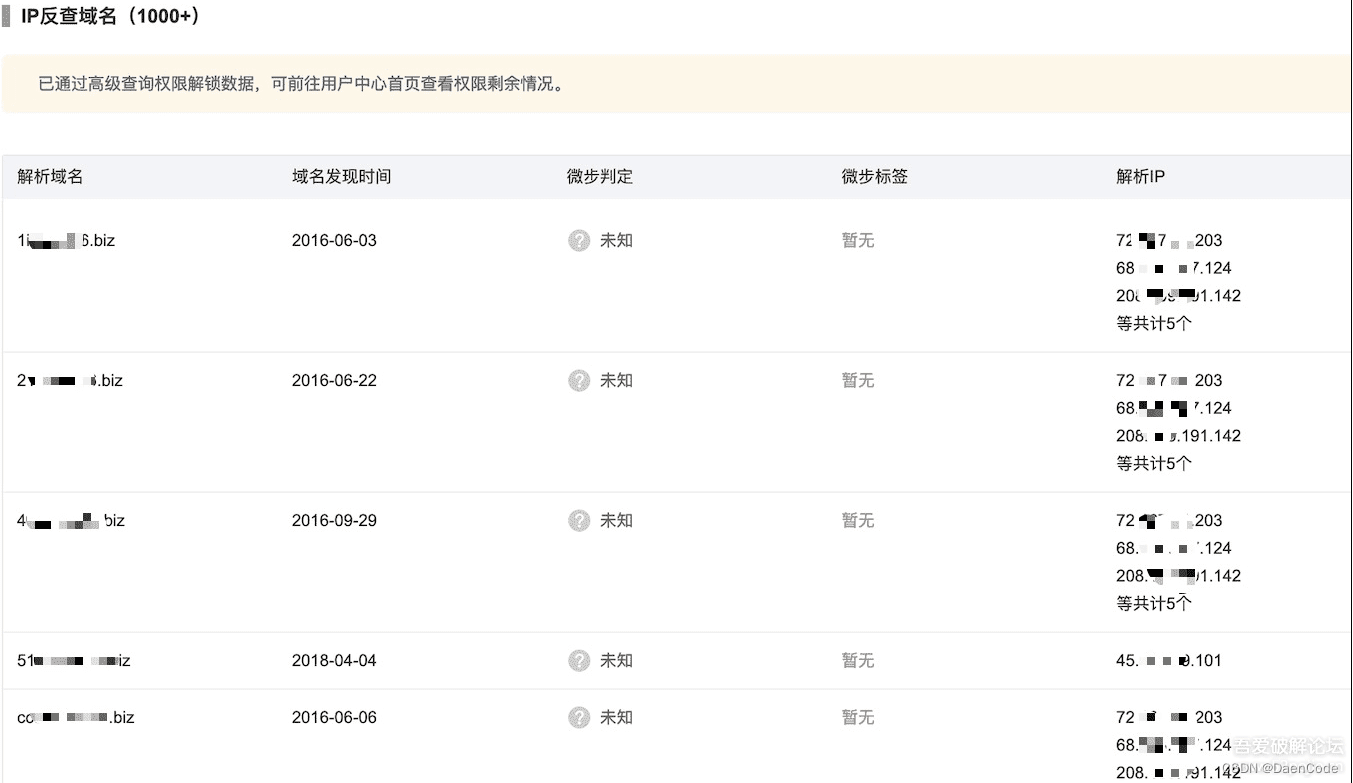Open the domain found on 2018-04-04
Image resolution: width=1353 pixels, height=783 pixels.
pyautogui.click(x=74, y=660)
